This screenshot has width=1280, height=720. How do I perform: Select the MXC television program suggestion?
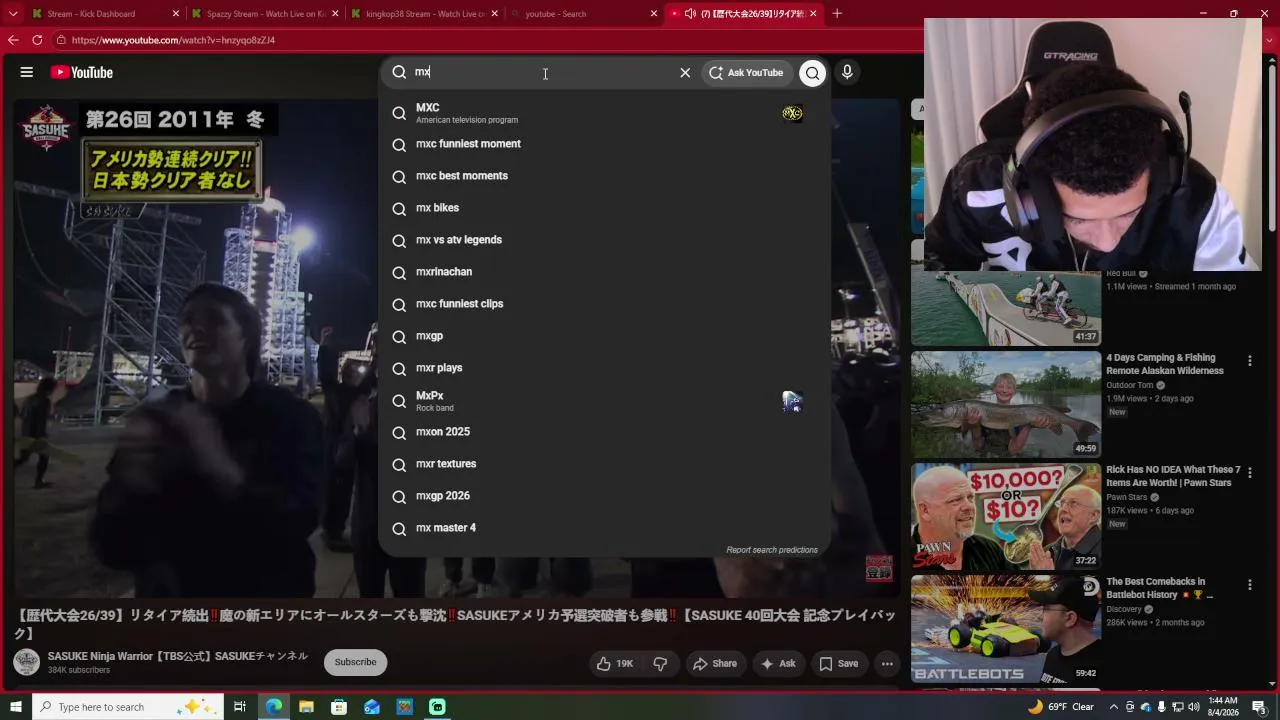tap(605, 113)
